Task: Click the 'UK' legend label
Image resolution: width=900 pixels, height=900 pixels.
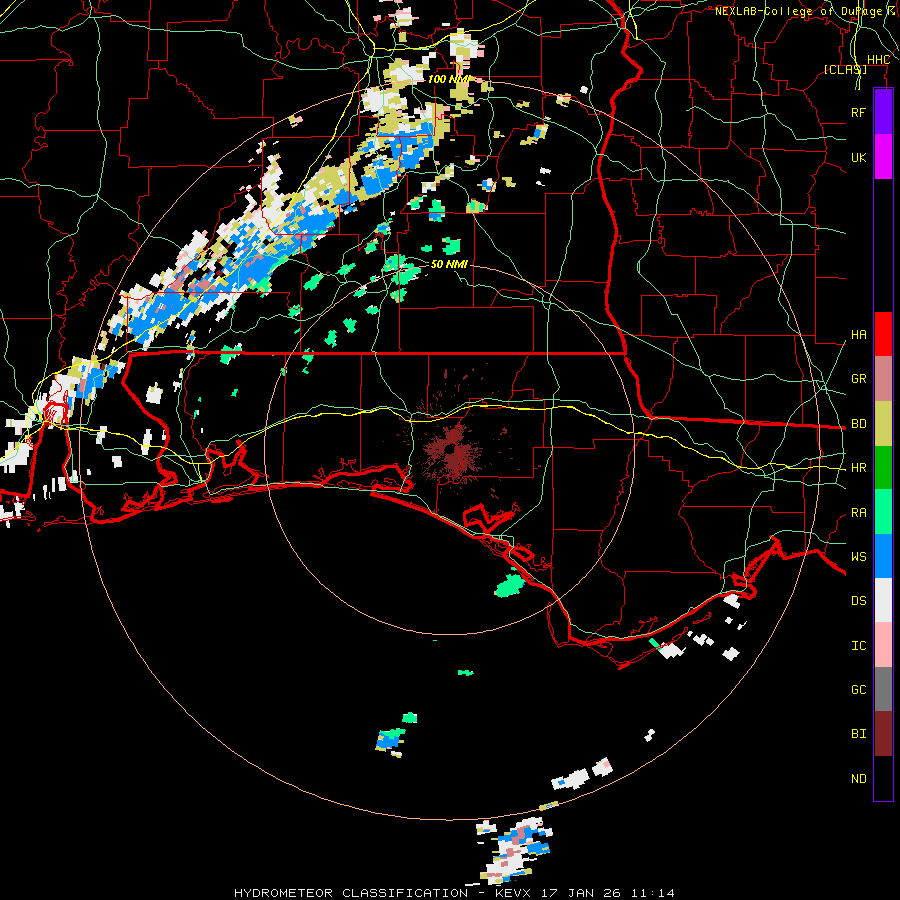Action: (858, 157)
